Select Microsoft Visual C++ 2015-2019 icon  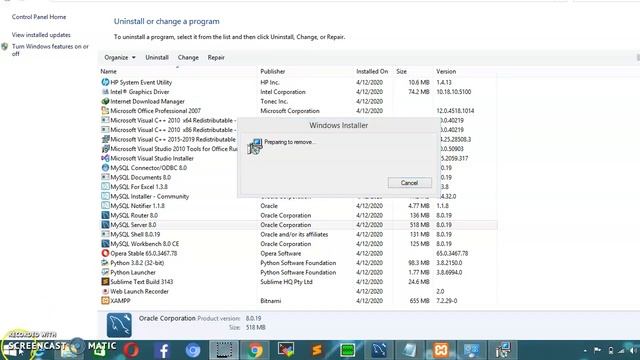(x=105, y=139)
